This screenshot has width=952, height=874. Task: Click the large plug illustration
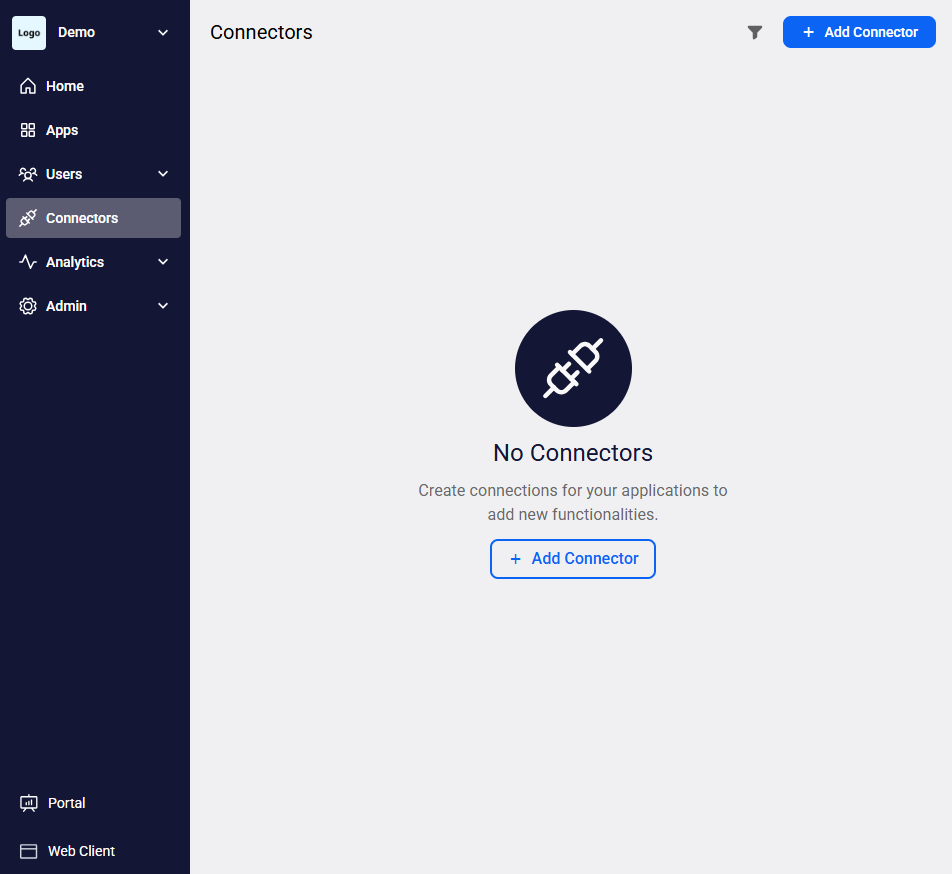tap(573, 368)
